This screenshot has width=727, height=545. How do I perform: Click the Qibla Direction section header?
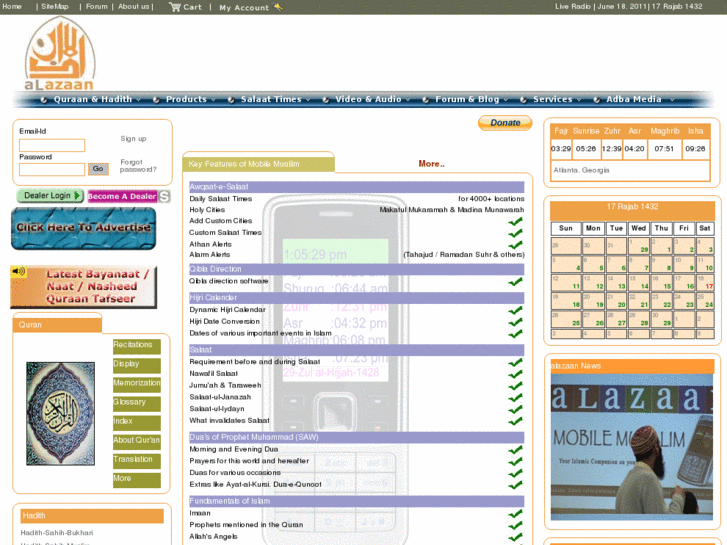357,269
